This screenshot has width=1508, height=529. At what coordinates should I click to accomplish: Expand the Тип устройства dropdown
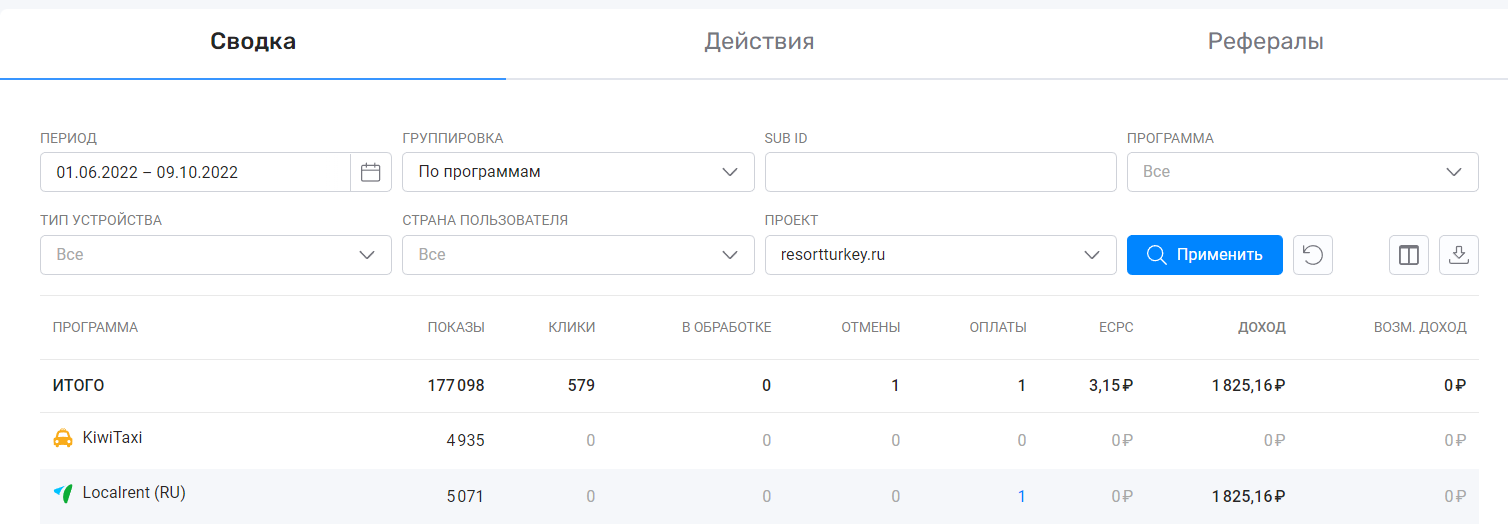point(215,255)
